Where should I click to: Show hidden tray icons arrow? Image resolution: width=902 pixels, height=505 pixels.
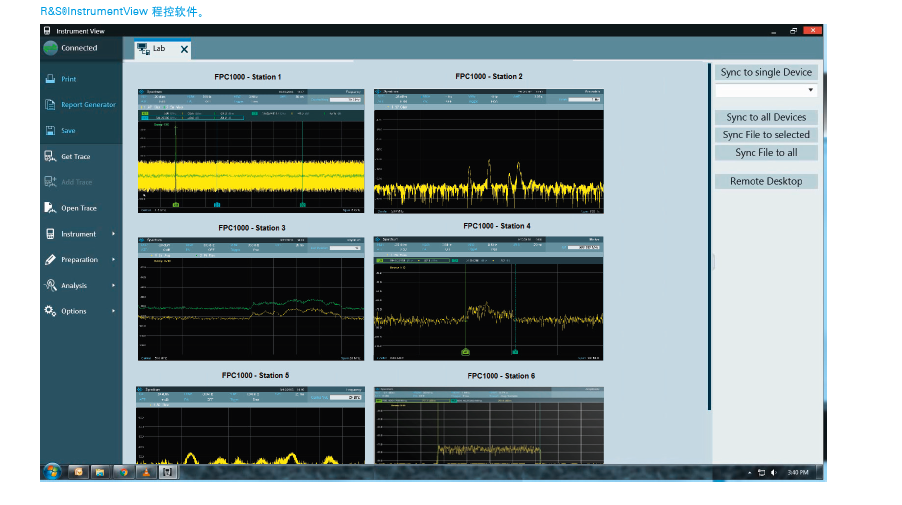[750, 473]
